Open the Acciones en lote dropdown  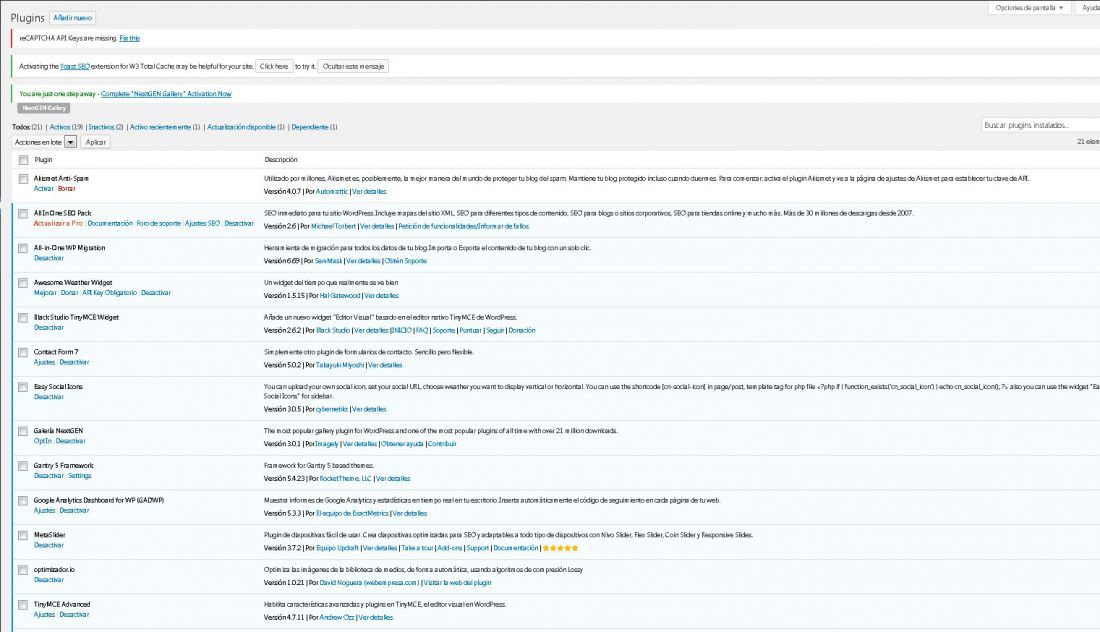point(45,142)
